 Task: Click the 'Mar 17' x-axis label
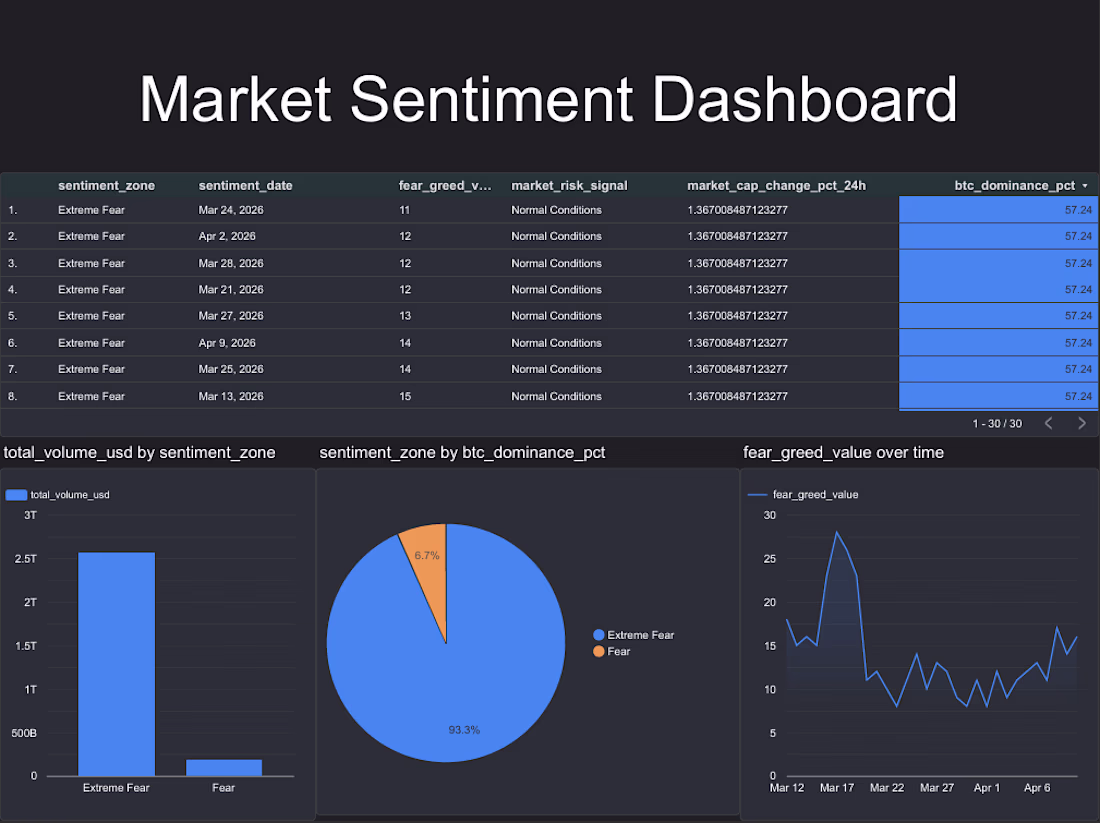837,788
